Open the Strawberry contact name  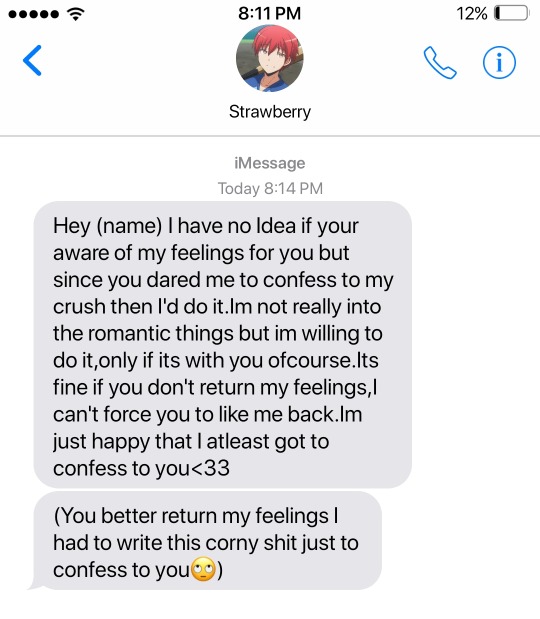coord(270,112)
